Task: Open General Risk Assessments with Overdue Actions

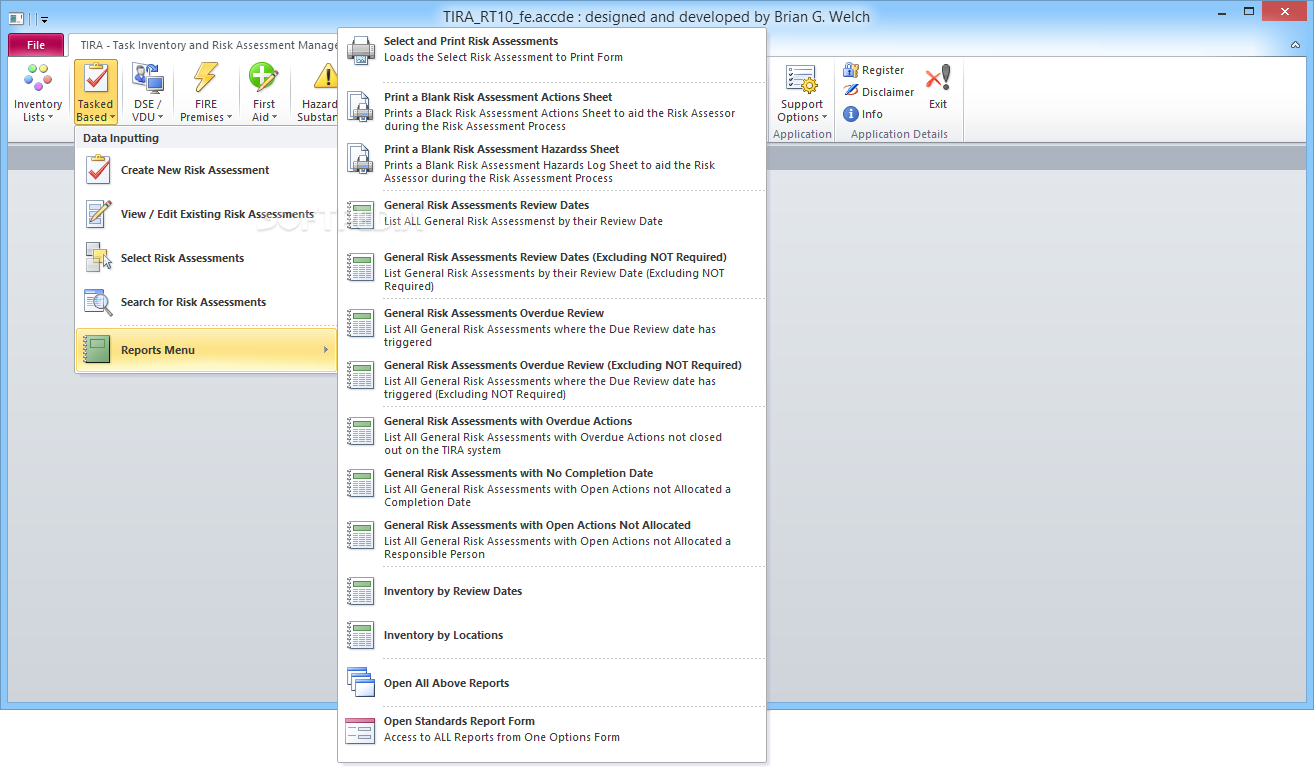Action: click(x=552, y=435)
